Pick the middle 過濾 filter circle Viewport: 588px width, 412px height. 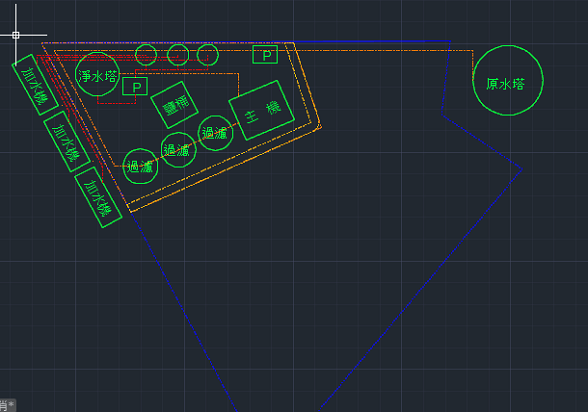pos(178,150)
